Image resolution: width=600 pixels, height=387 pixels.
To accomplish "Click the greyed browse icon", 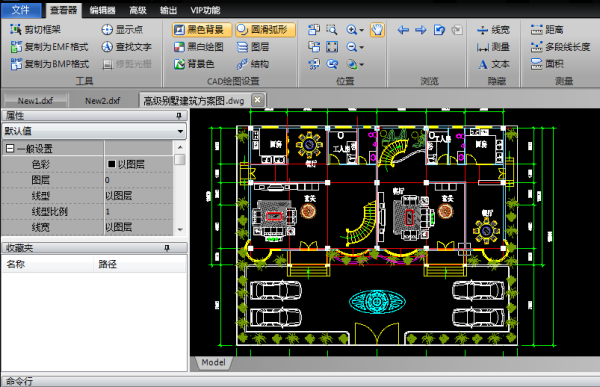I will [457, 29].
